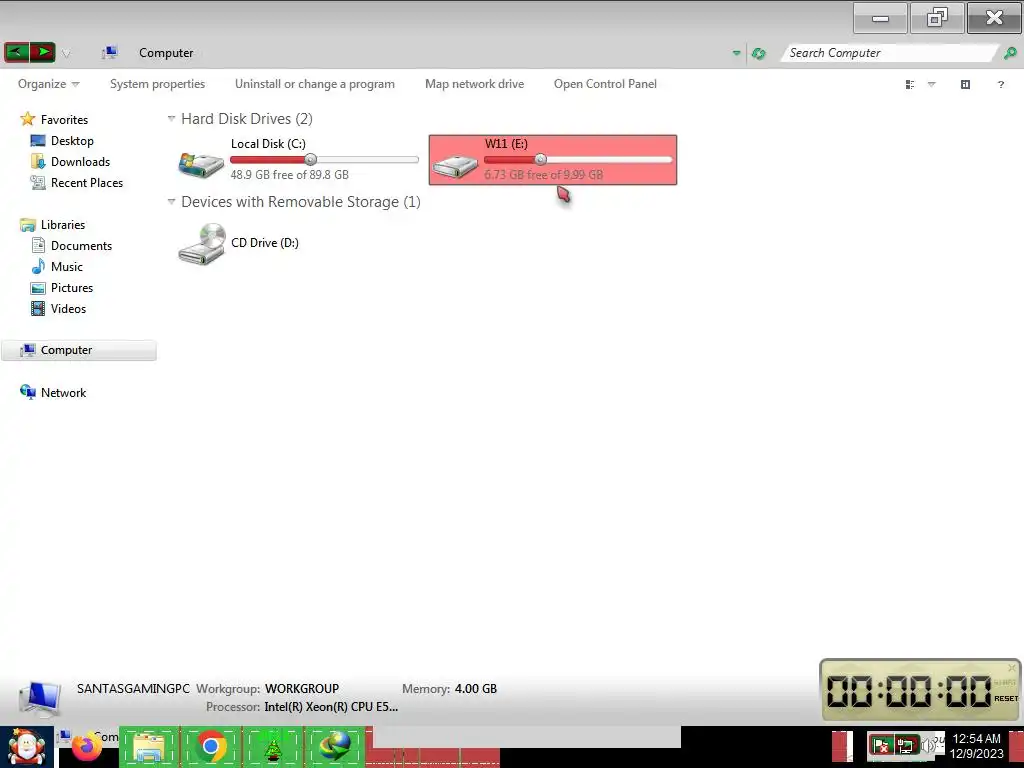The width and height of the screenshot is (1024, 768).
Task: Open the Christmas tree taskbar app
Action: [x=272, y=746]
